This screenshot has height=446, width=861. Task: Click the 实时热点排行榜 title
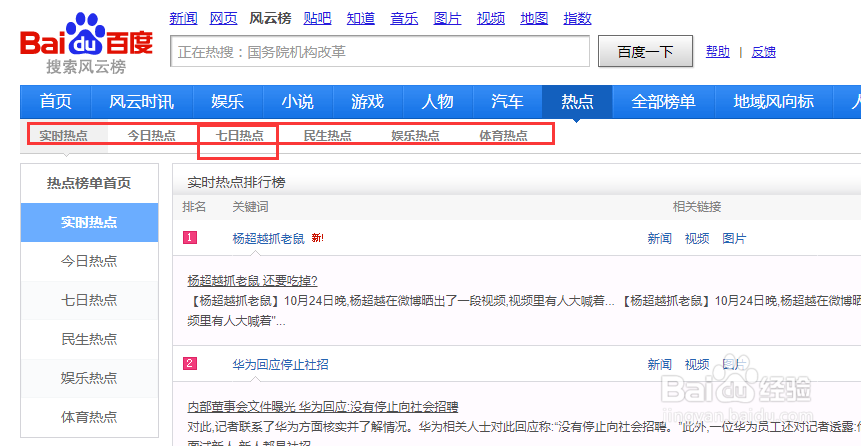[x=237, y=182]
